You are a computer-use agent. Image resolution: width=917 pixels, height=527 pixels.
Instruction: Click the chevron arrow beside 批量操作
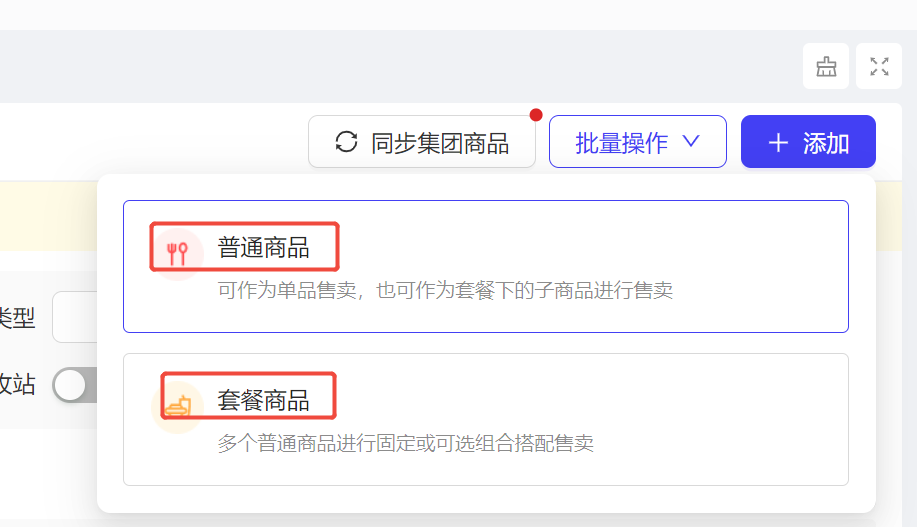pyautogui.click(x=691, y=142)
